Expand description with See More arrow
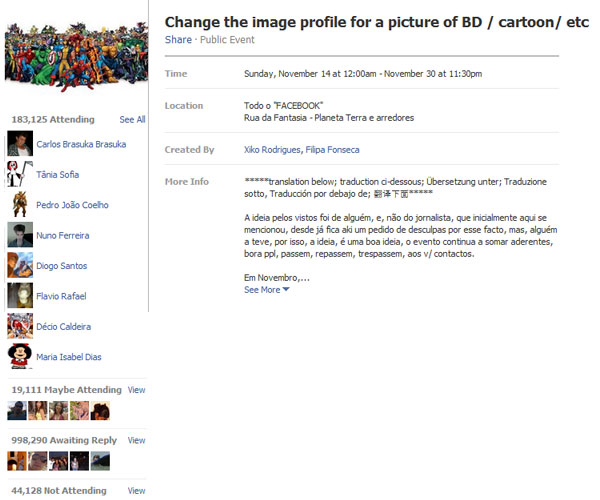Screen dimensions: 600x500 267,290
